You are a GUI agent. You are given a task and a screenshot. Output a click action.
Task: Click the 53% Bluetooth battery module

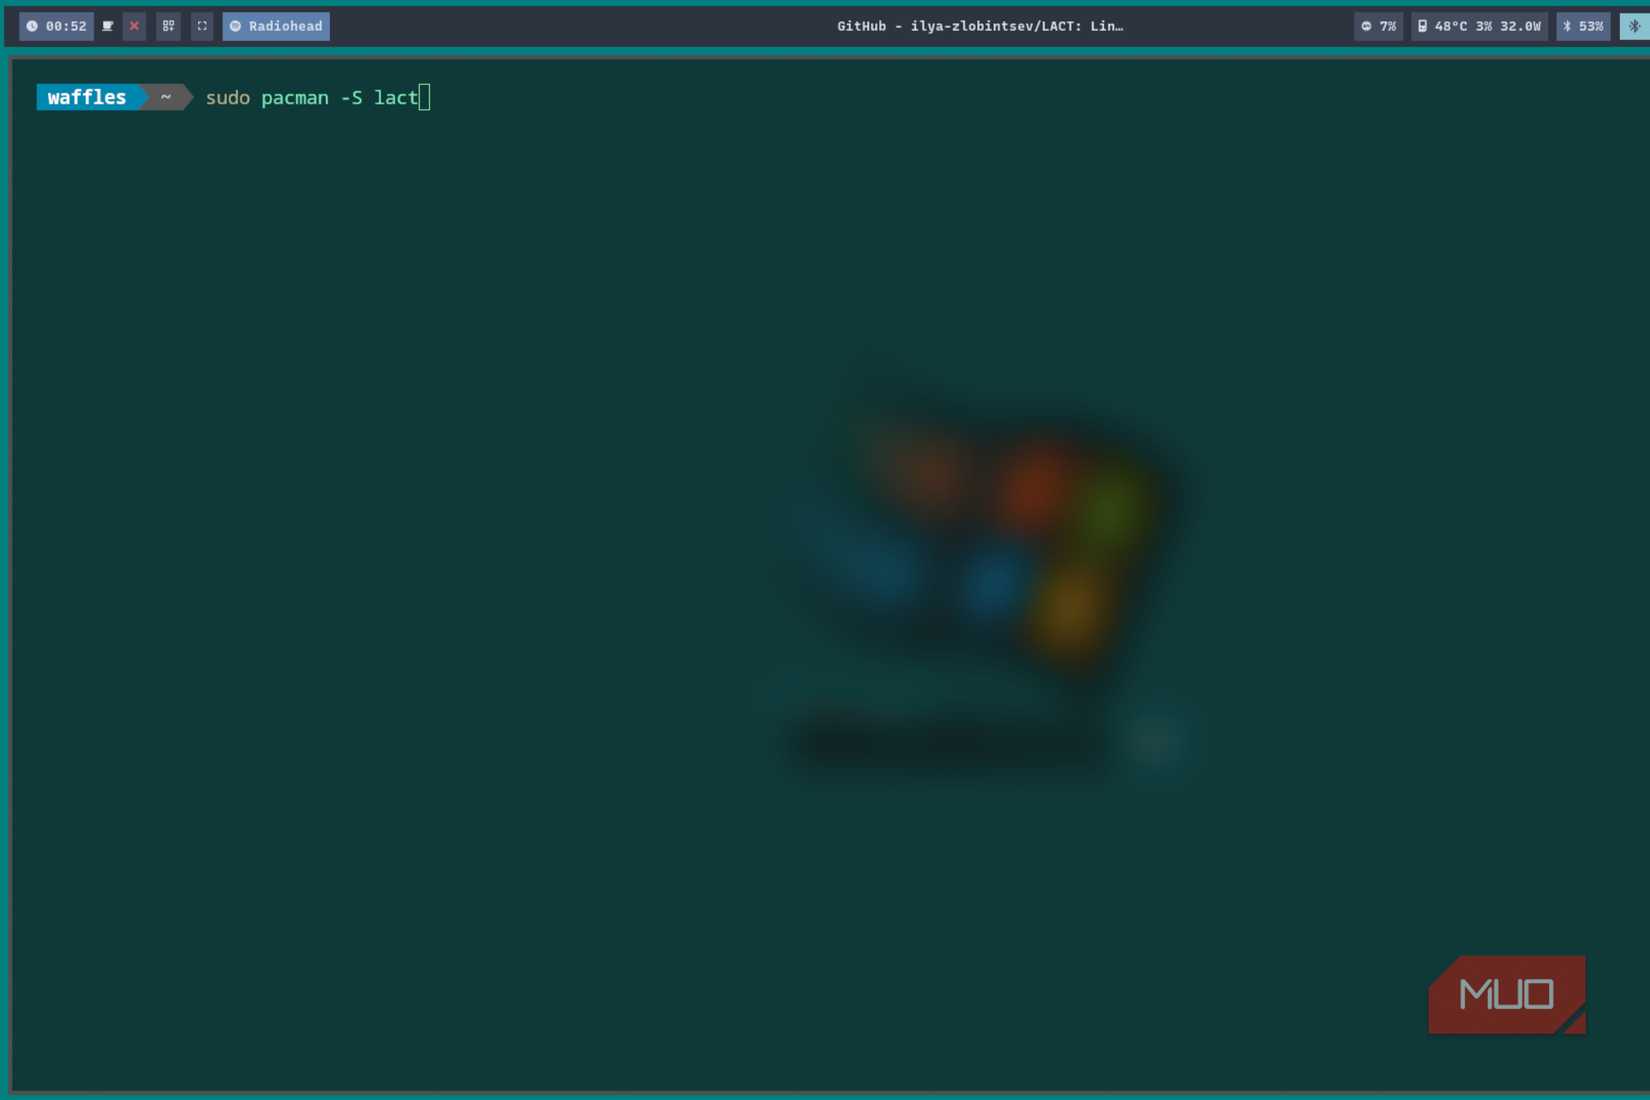coord(1583,26)
